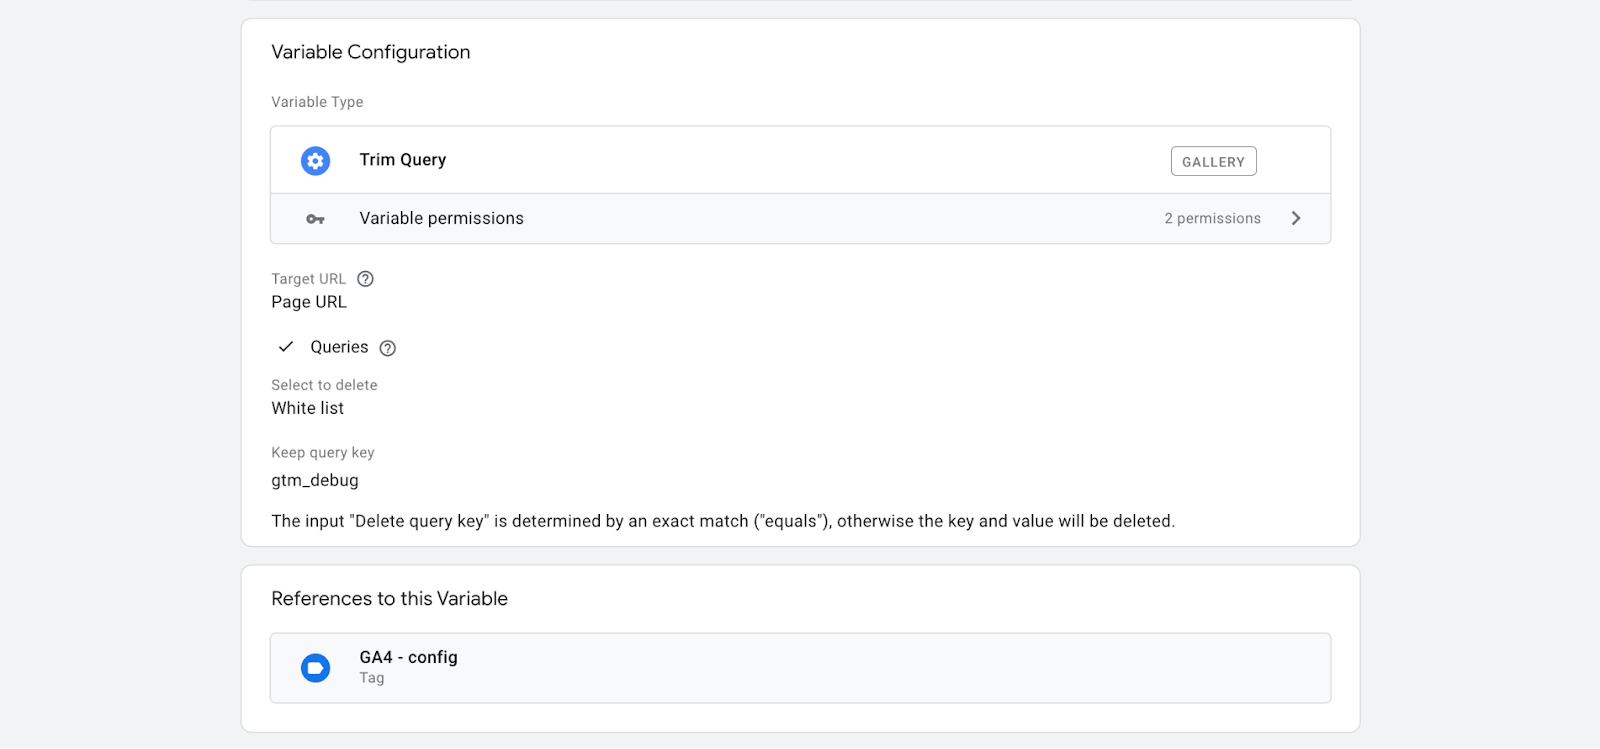Image resolution: width=1600 pixels, height=749 pixels.
Task: Click the Trim Query variable type gear icon
Action: pyautogui.click(x=315, y=160)
